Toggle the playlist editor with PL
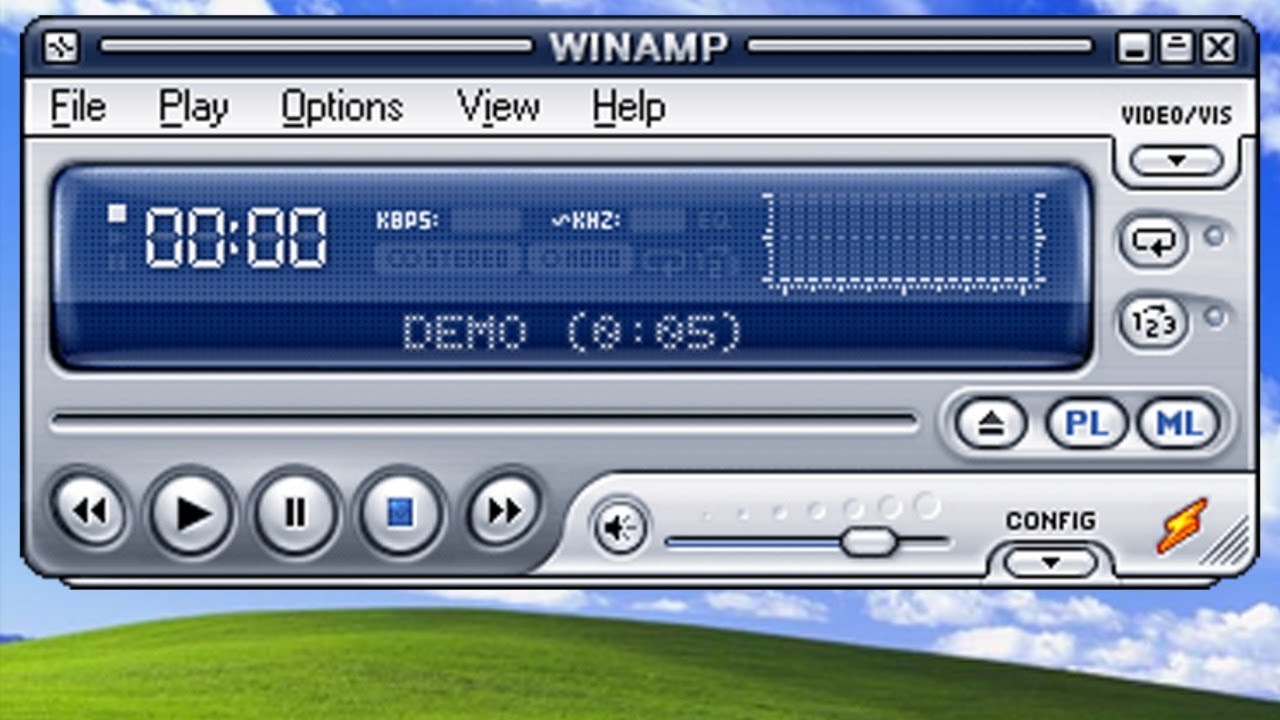The height and width of the screenshot is (720, 1280). (1087, 424)
